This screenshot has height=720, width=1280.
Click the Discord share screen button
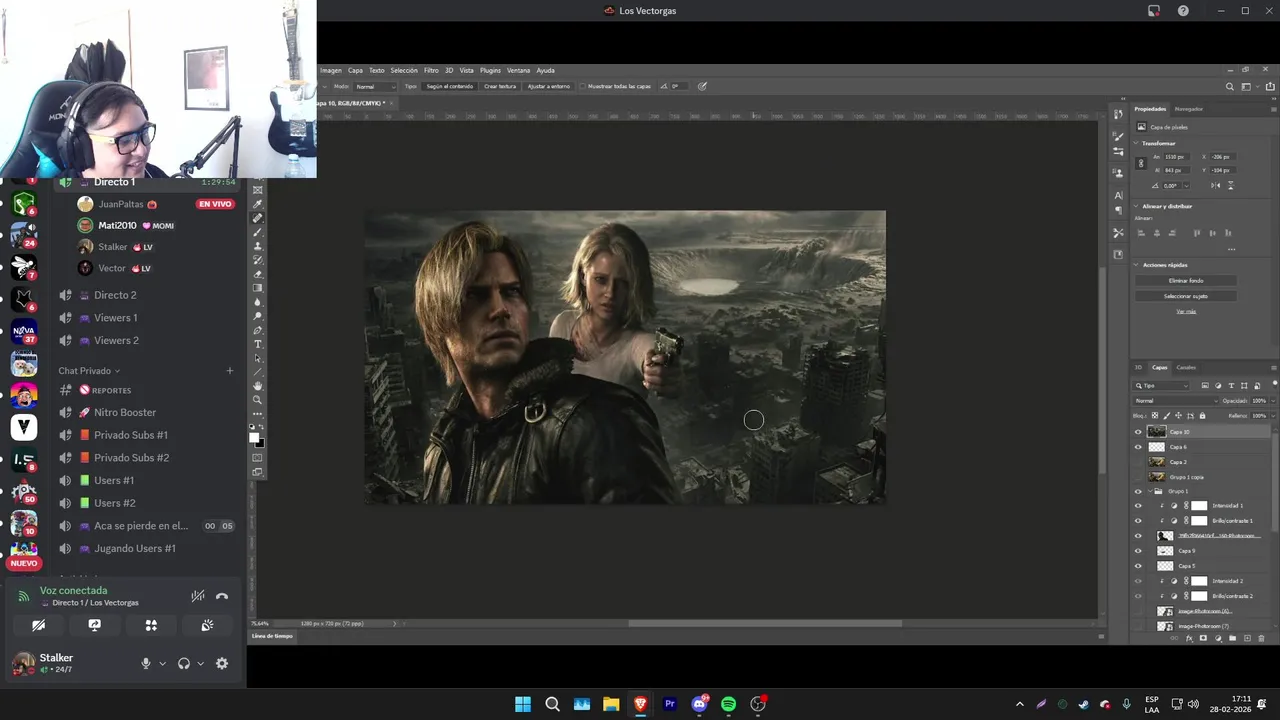pos(95,625)
